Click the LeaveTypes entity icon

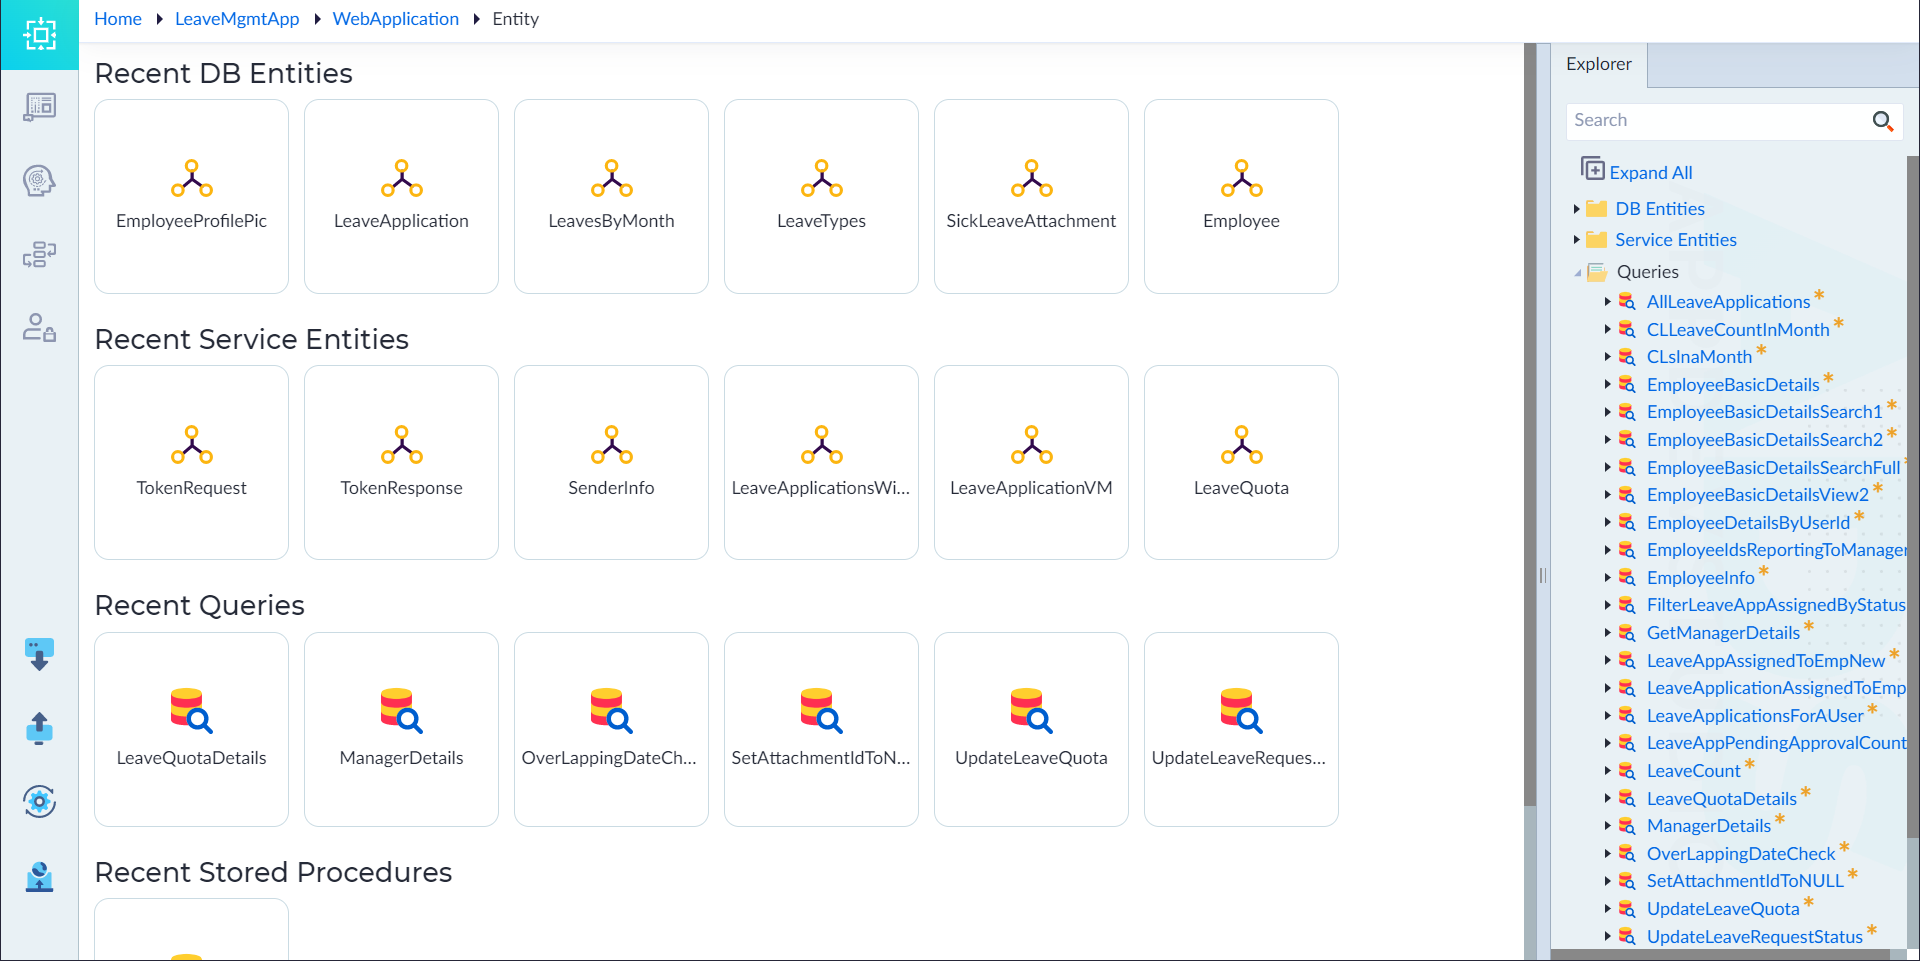click(821, 178)
